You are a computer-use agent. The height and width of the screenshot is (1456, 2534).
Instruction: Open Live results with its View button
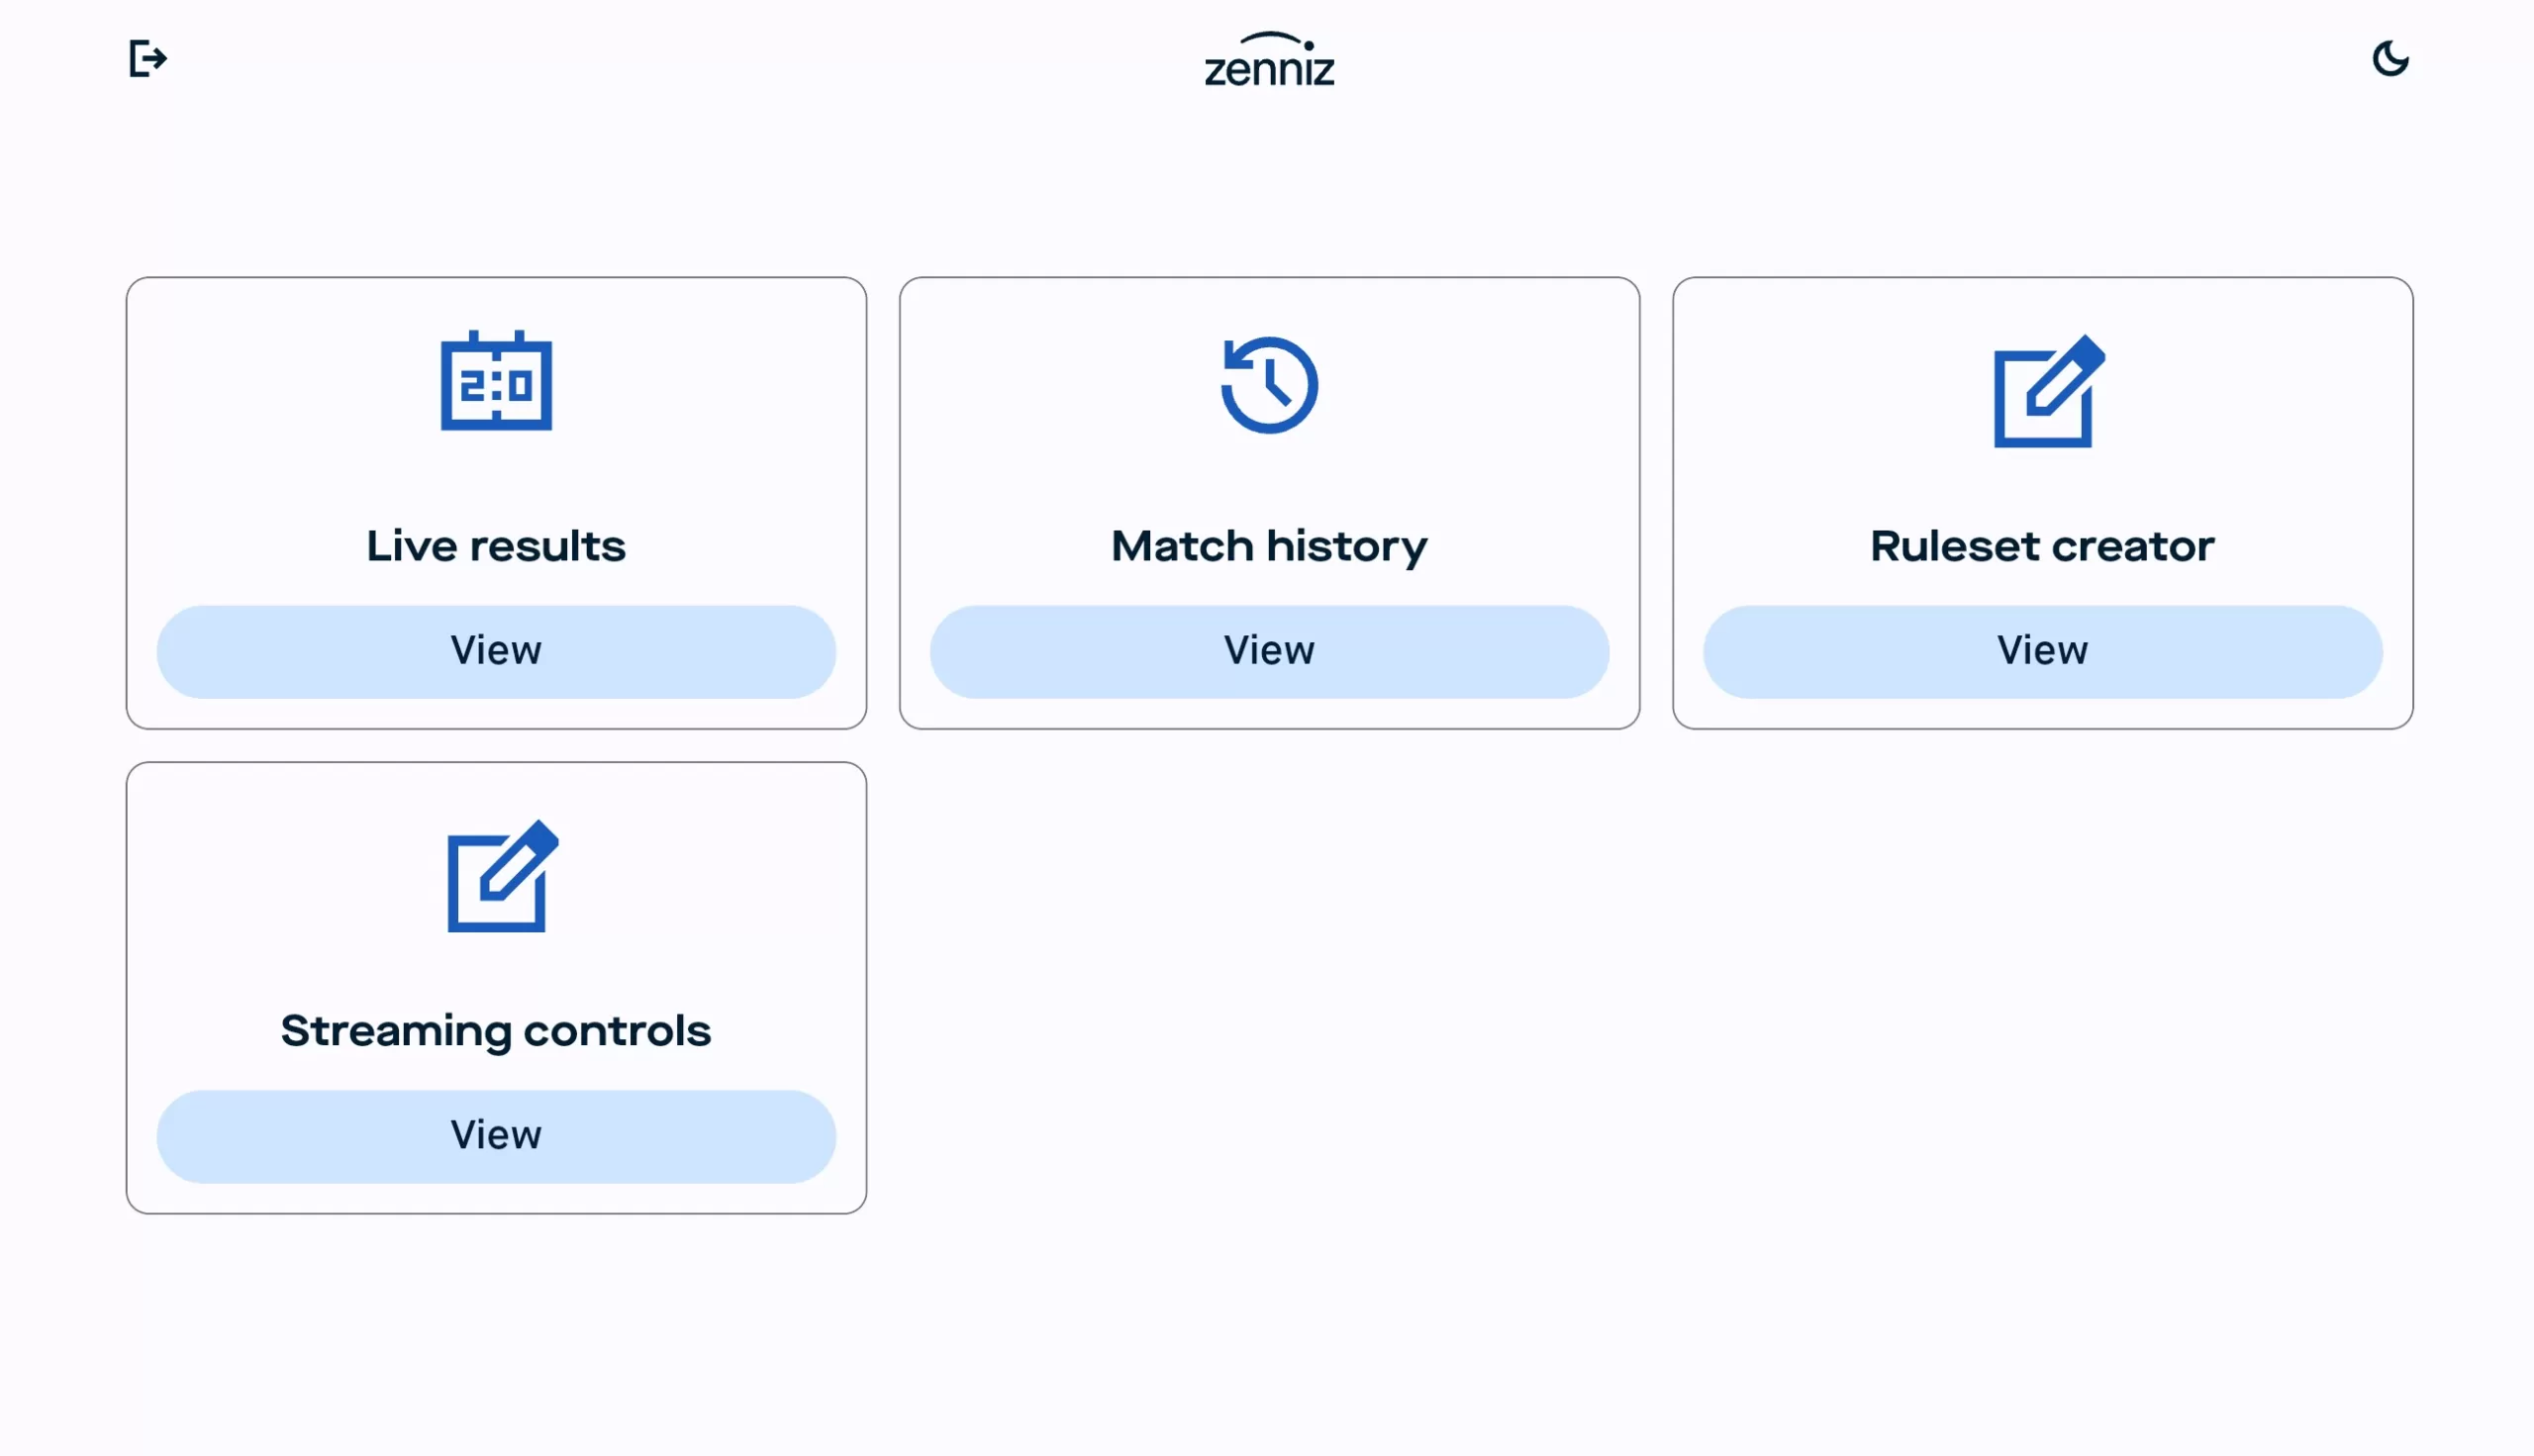pyautogui.click(x=496, y=651)
